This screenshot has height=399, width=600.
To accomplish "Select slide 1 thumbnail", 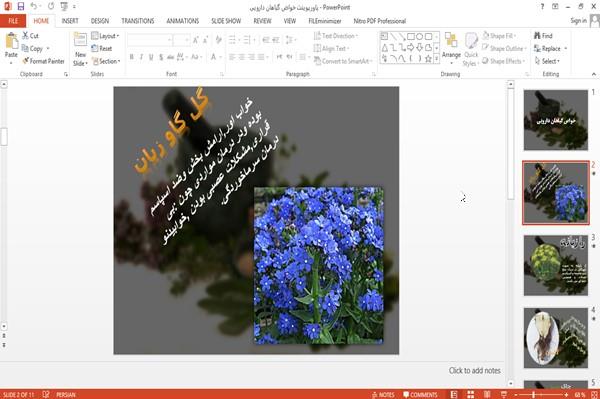I will 556,120.
